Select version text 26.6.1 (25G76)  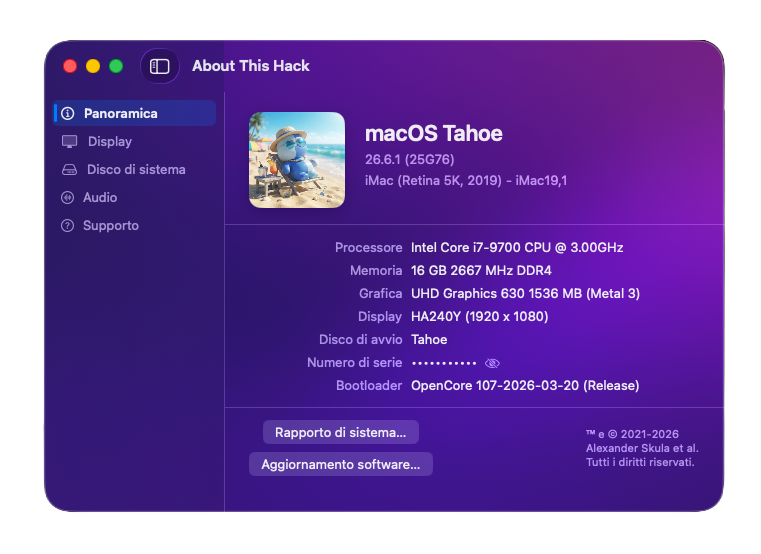click(x=410, y=159)
